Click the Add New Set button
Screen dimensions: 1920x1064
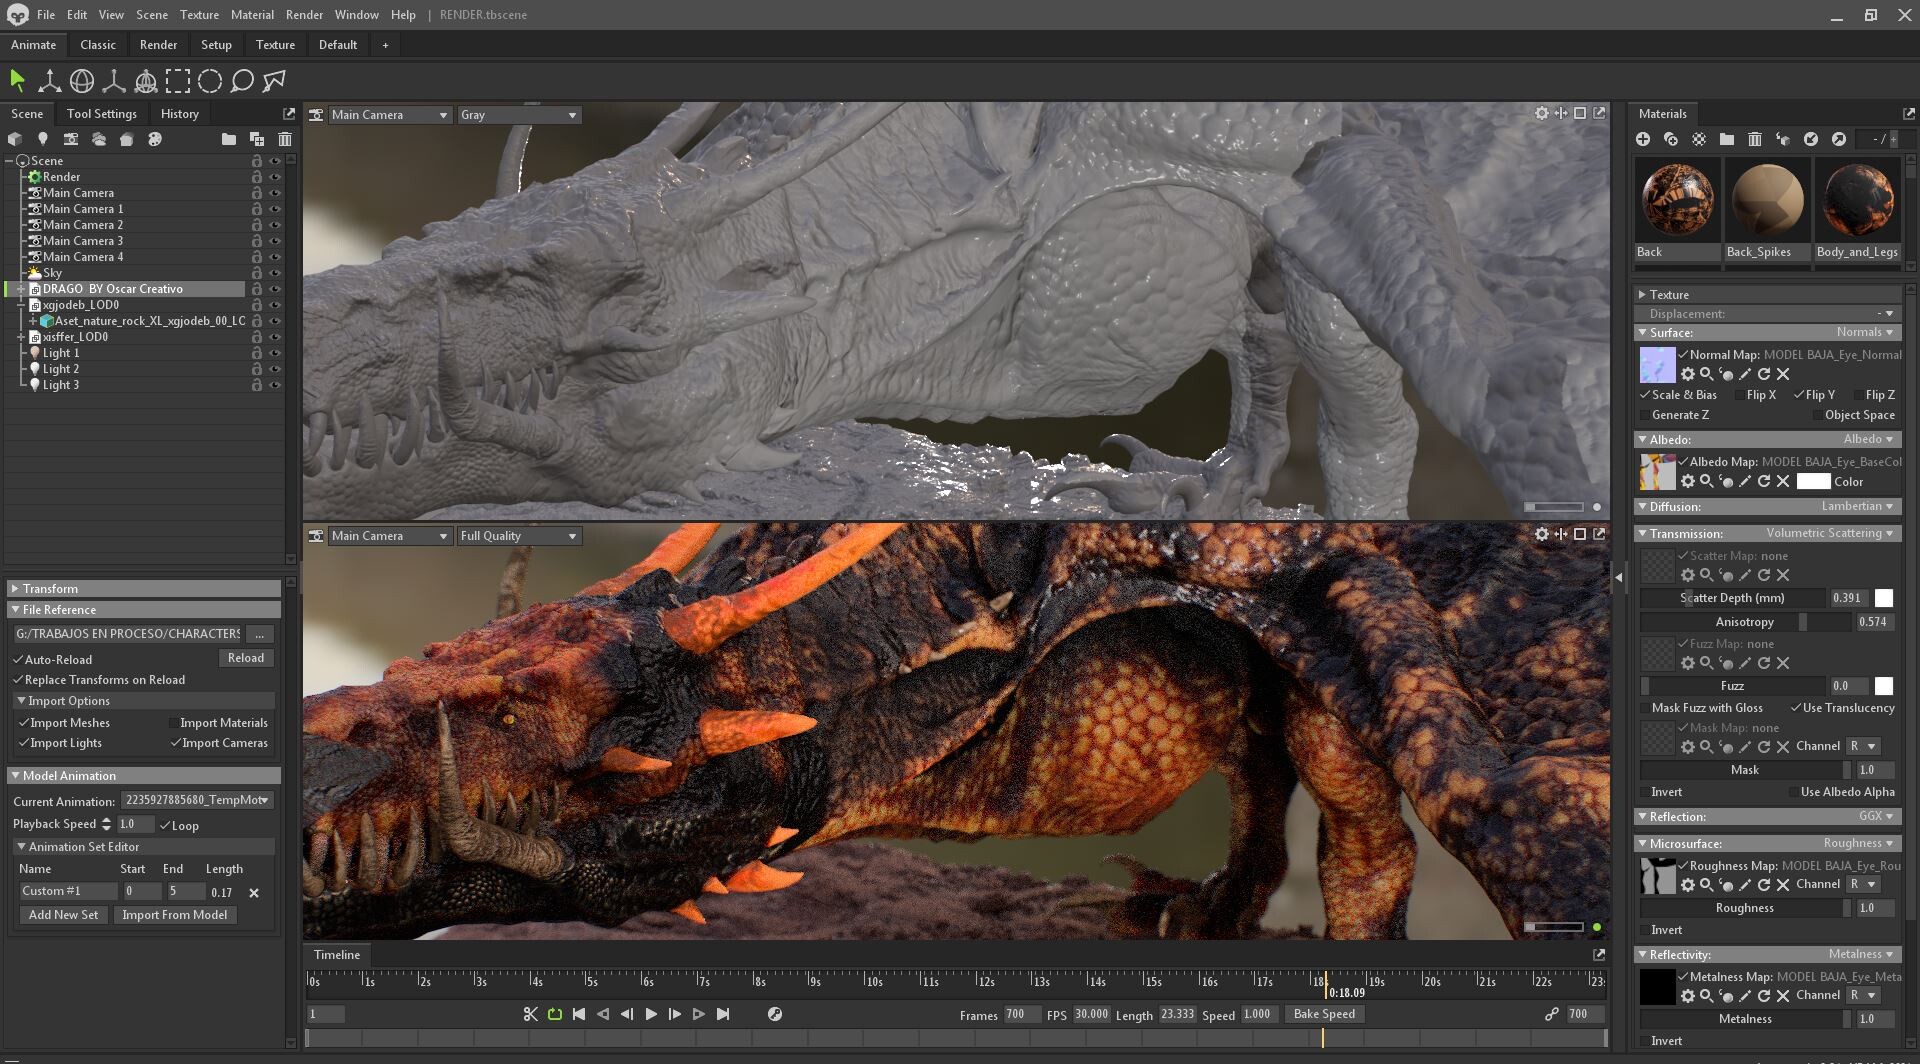tap(63, 915)
